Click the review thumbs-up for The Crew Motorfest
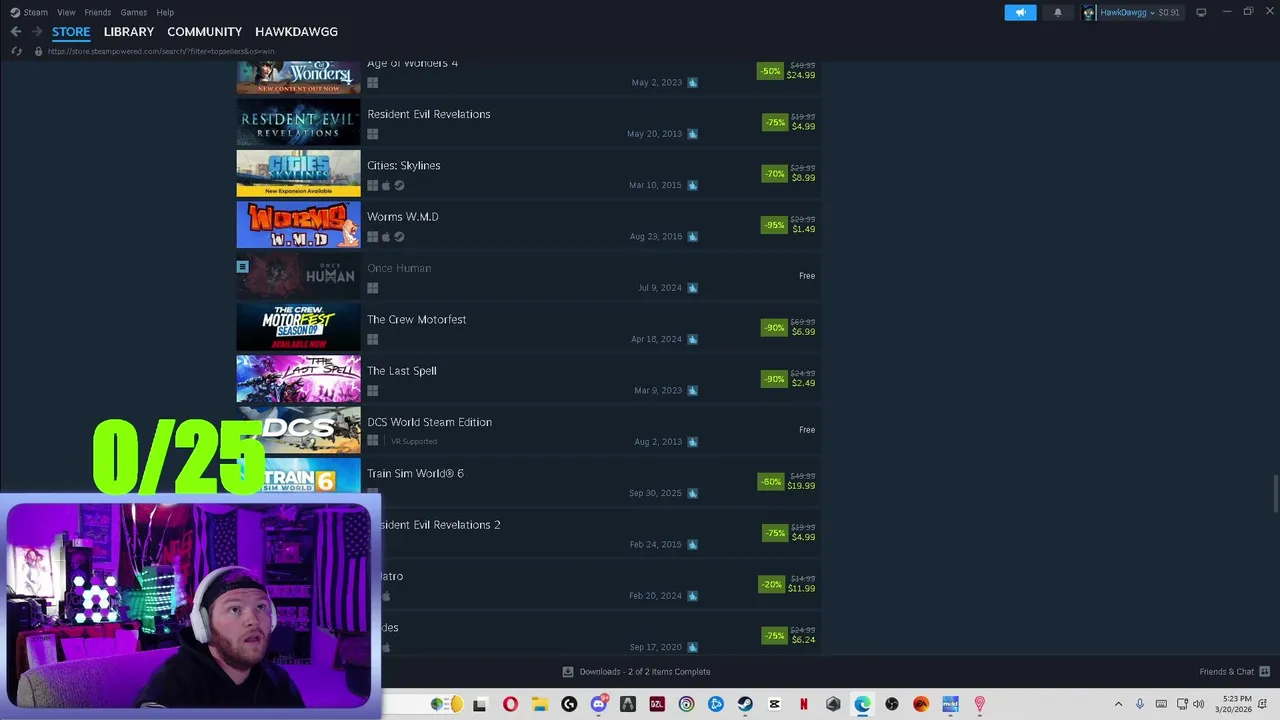 692,339
